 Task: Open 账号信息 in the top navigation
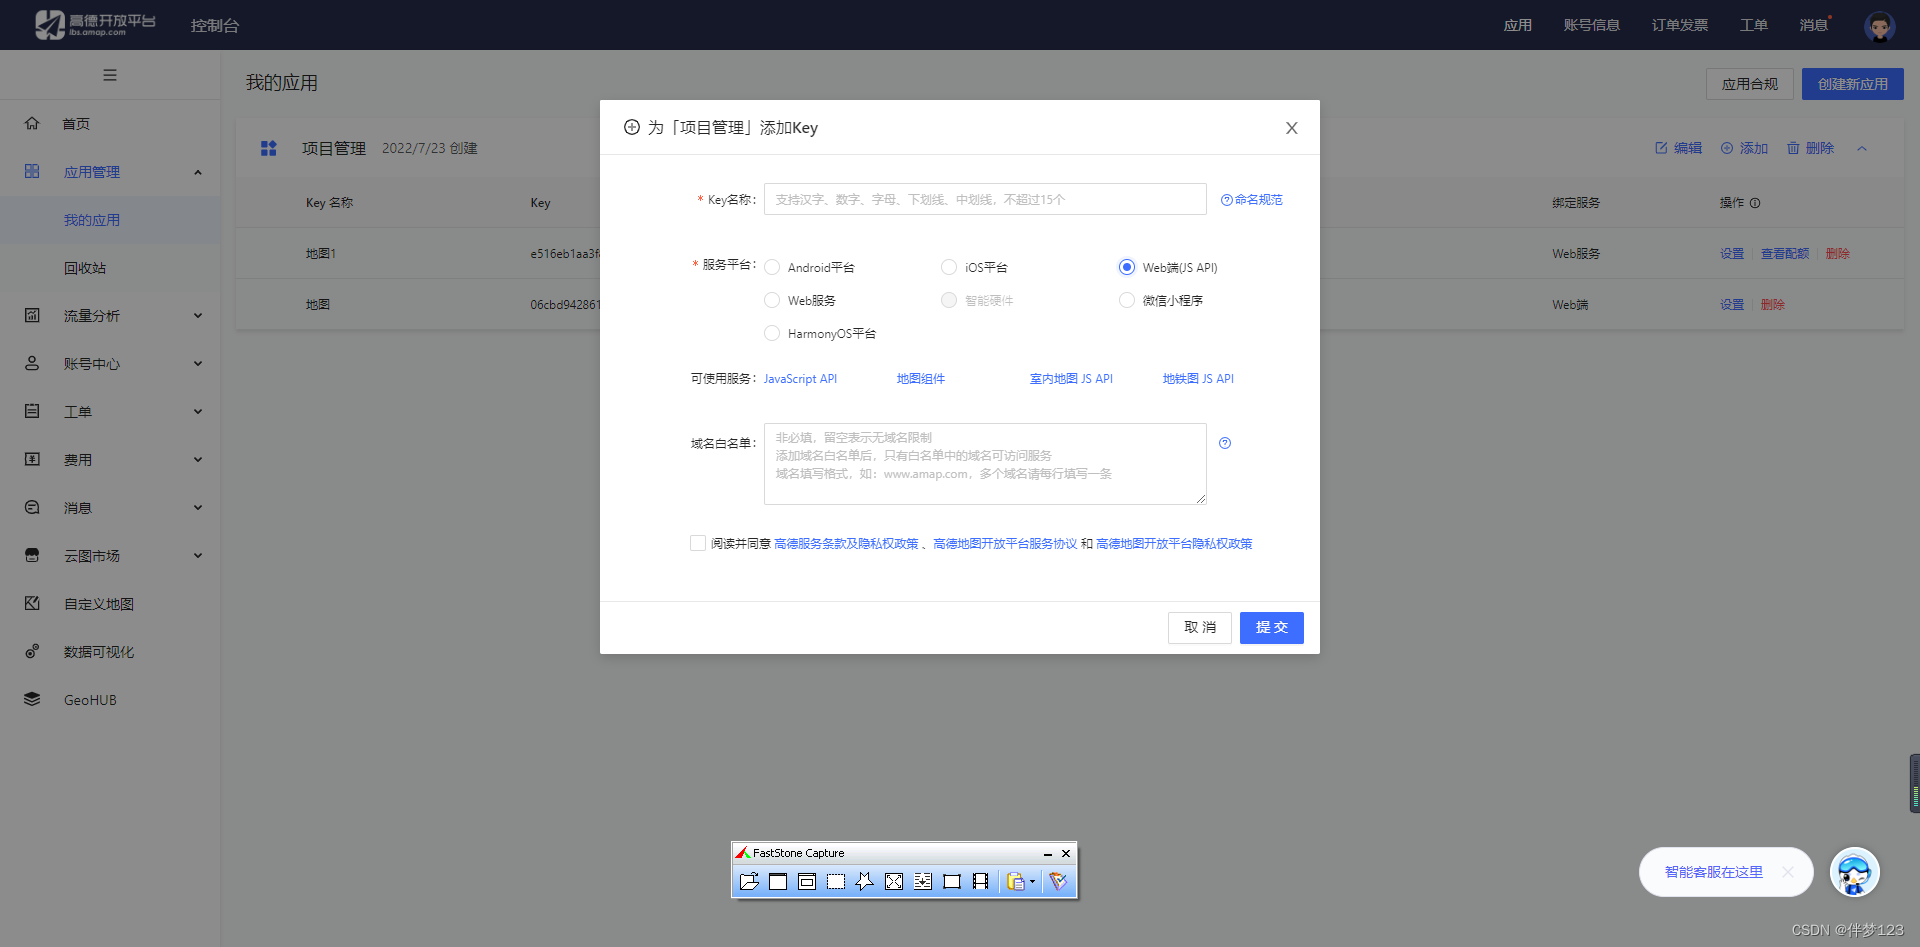pyautogui.click(x=1591, y=25)
